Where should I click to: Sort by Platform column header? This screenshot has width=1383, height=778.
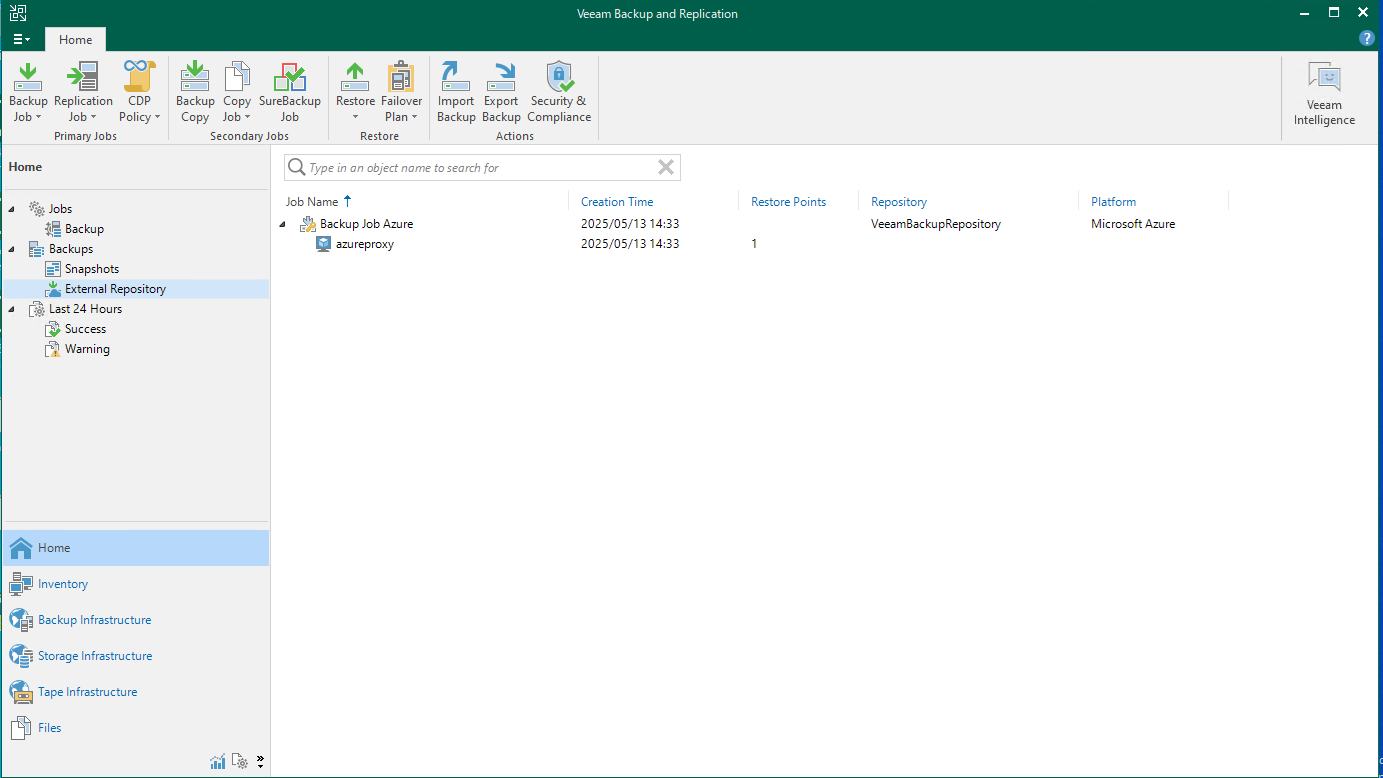(x=1113, y=201)
